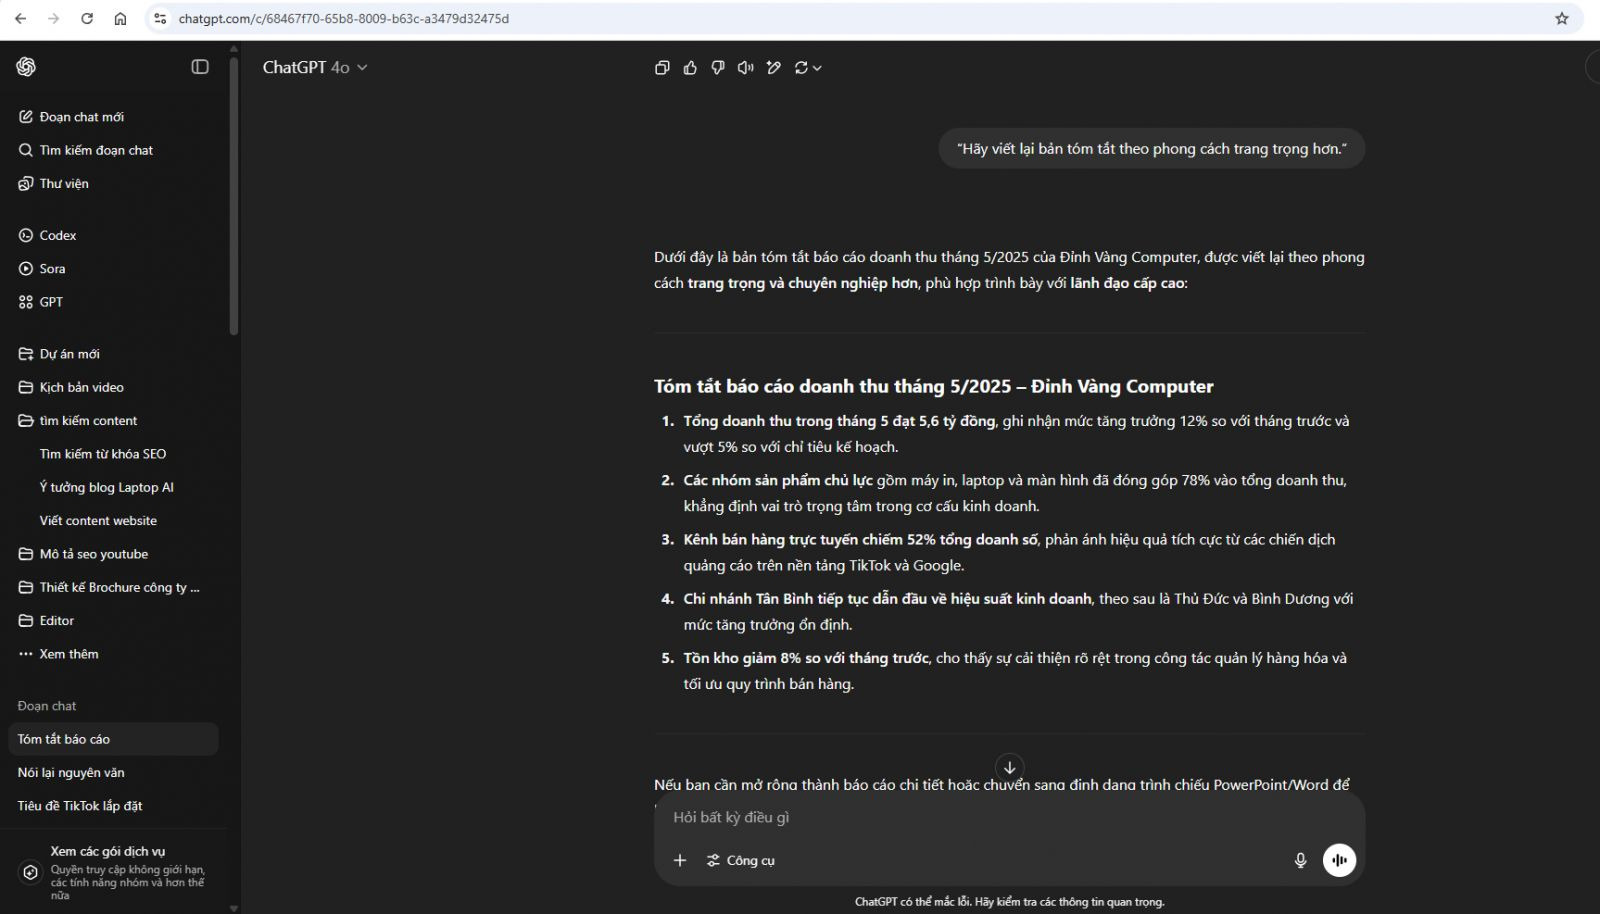Screen dimensions: 1600x914
Task: Copy the response using the copy icon
Action: (662, 68)
